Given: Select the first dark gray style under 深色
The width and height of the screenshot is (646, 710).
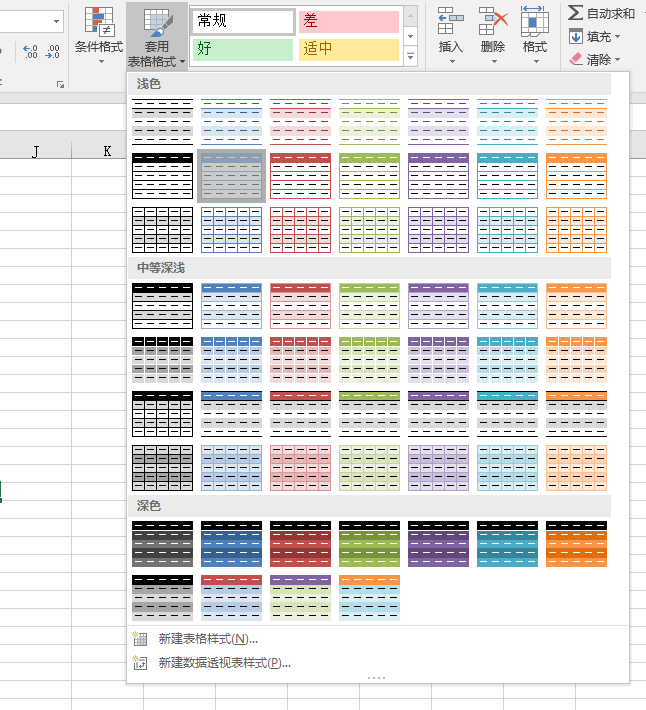Looking at the screenshot, I should (162, 543).
